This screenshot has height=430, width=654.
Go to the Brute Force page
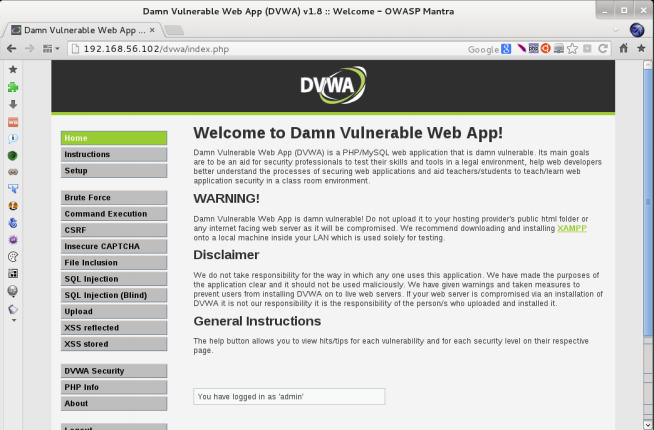pos(113,198)
